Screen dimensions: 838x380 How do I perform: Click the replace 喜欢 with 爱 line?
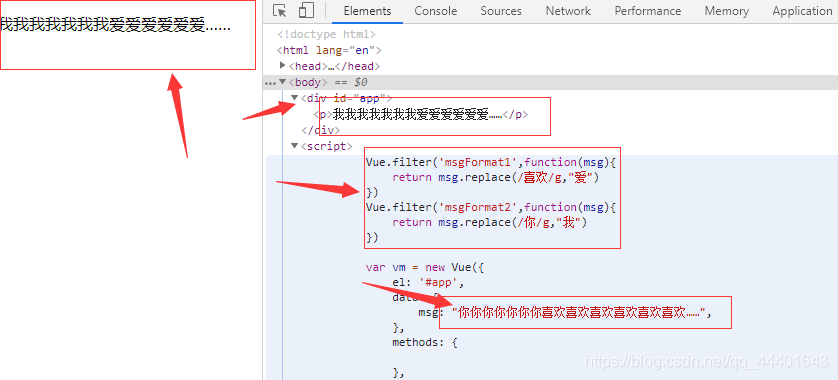(495, 177)
